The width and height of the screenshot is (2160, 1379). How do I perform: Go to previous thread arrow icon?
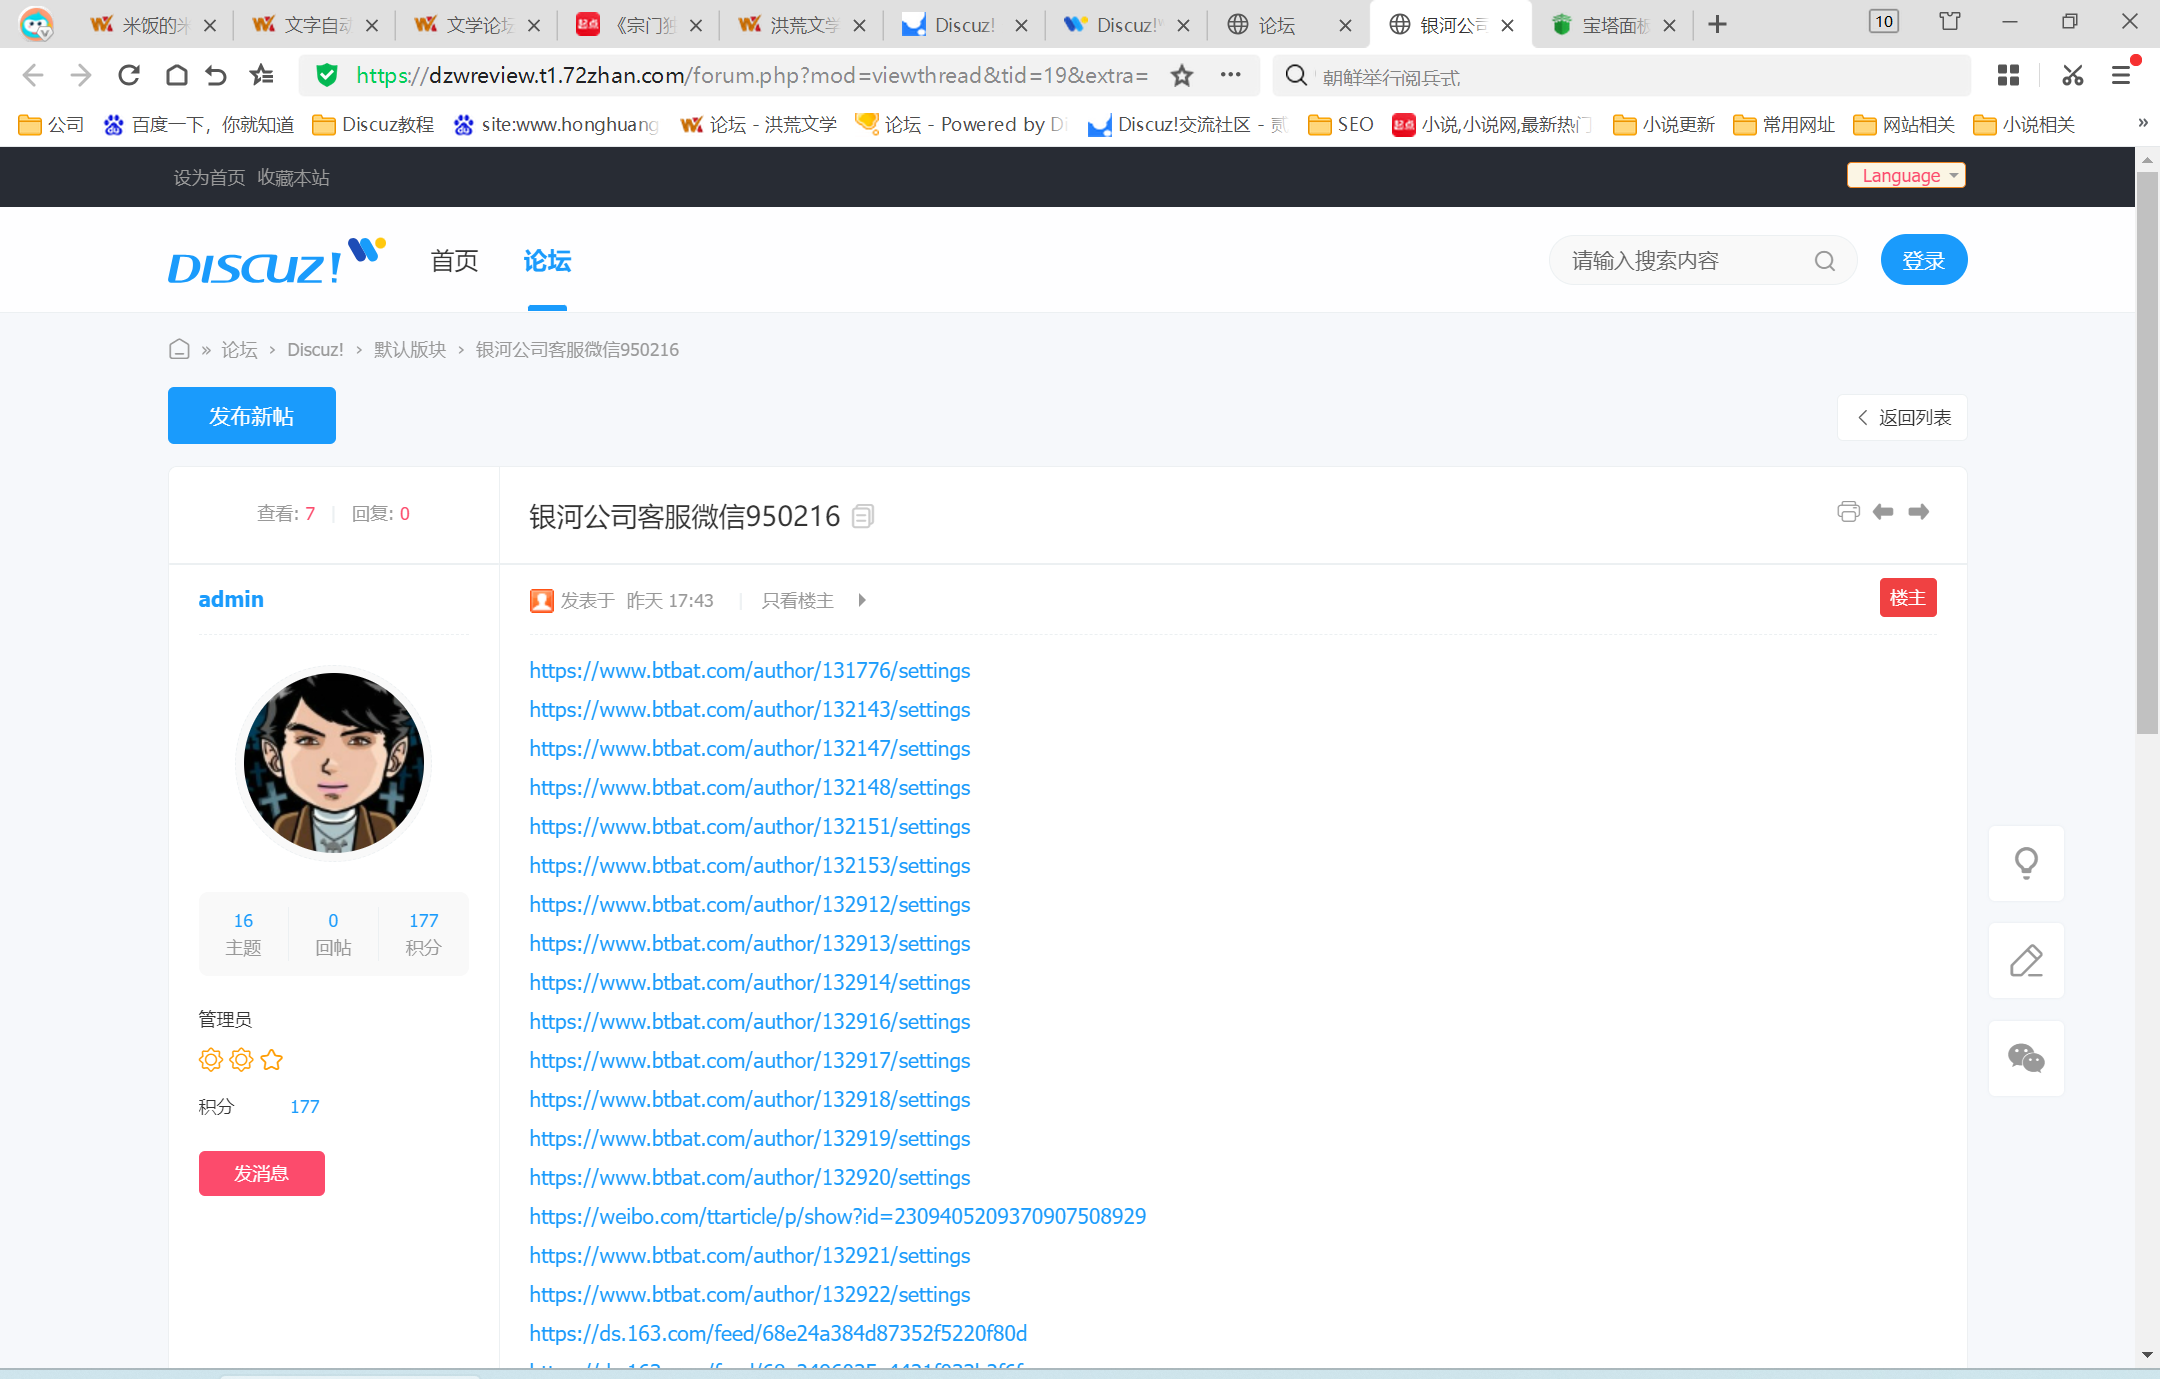[1883, 512]
